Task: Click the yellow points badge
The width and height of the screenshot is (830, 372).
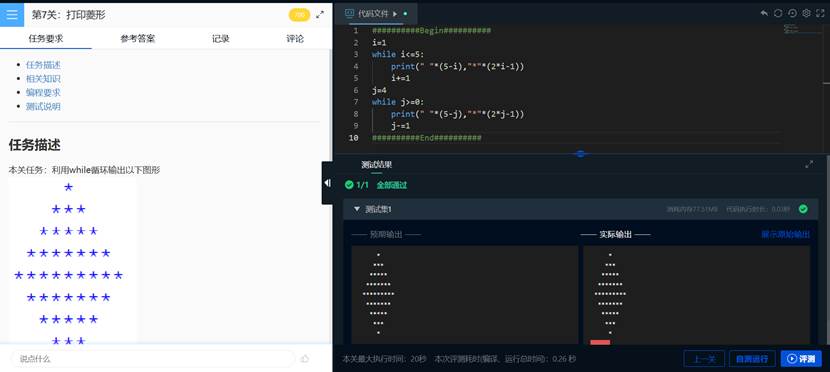Action: pyautogui.click(x=299, y=15)
